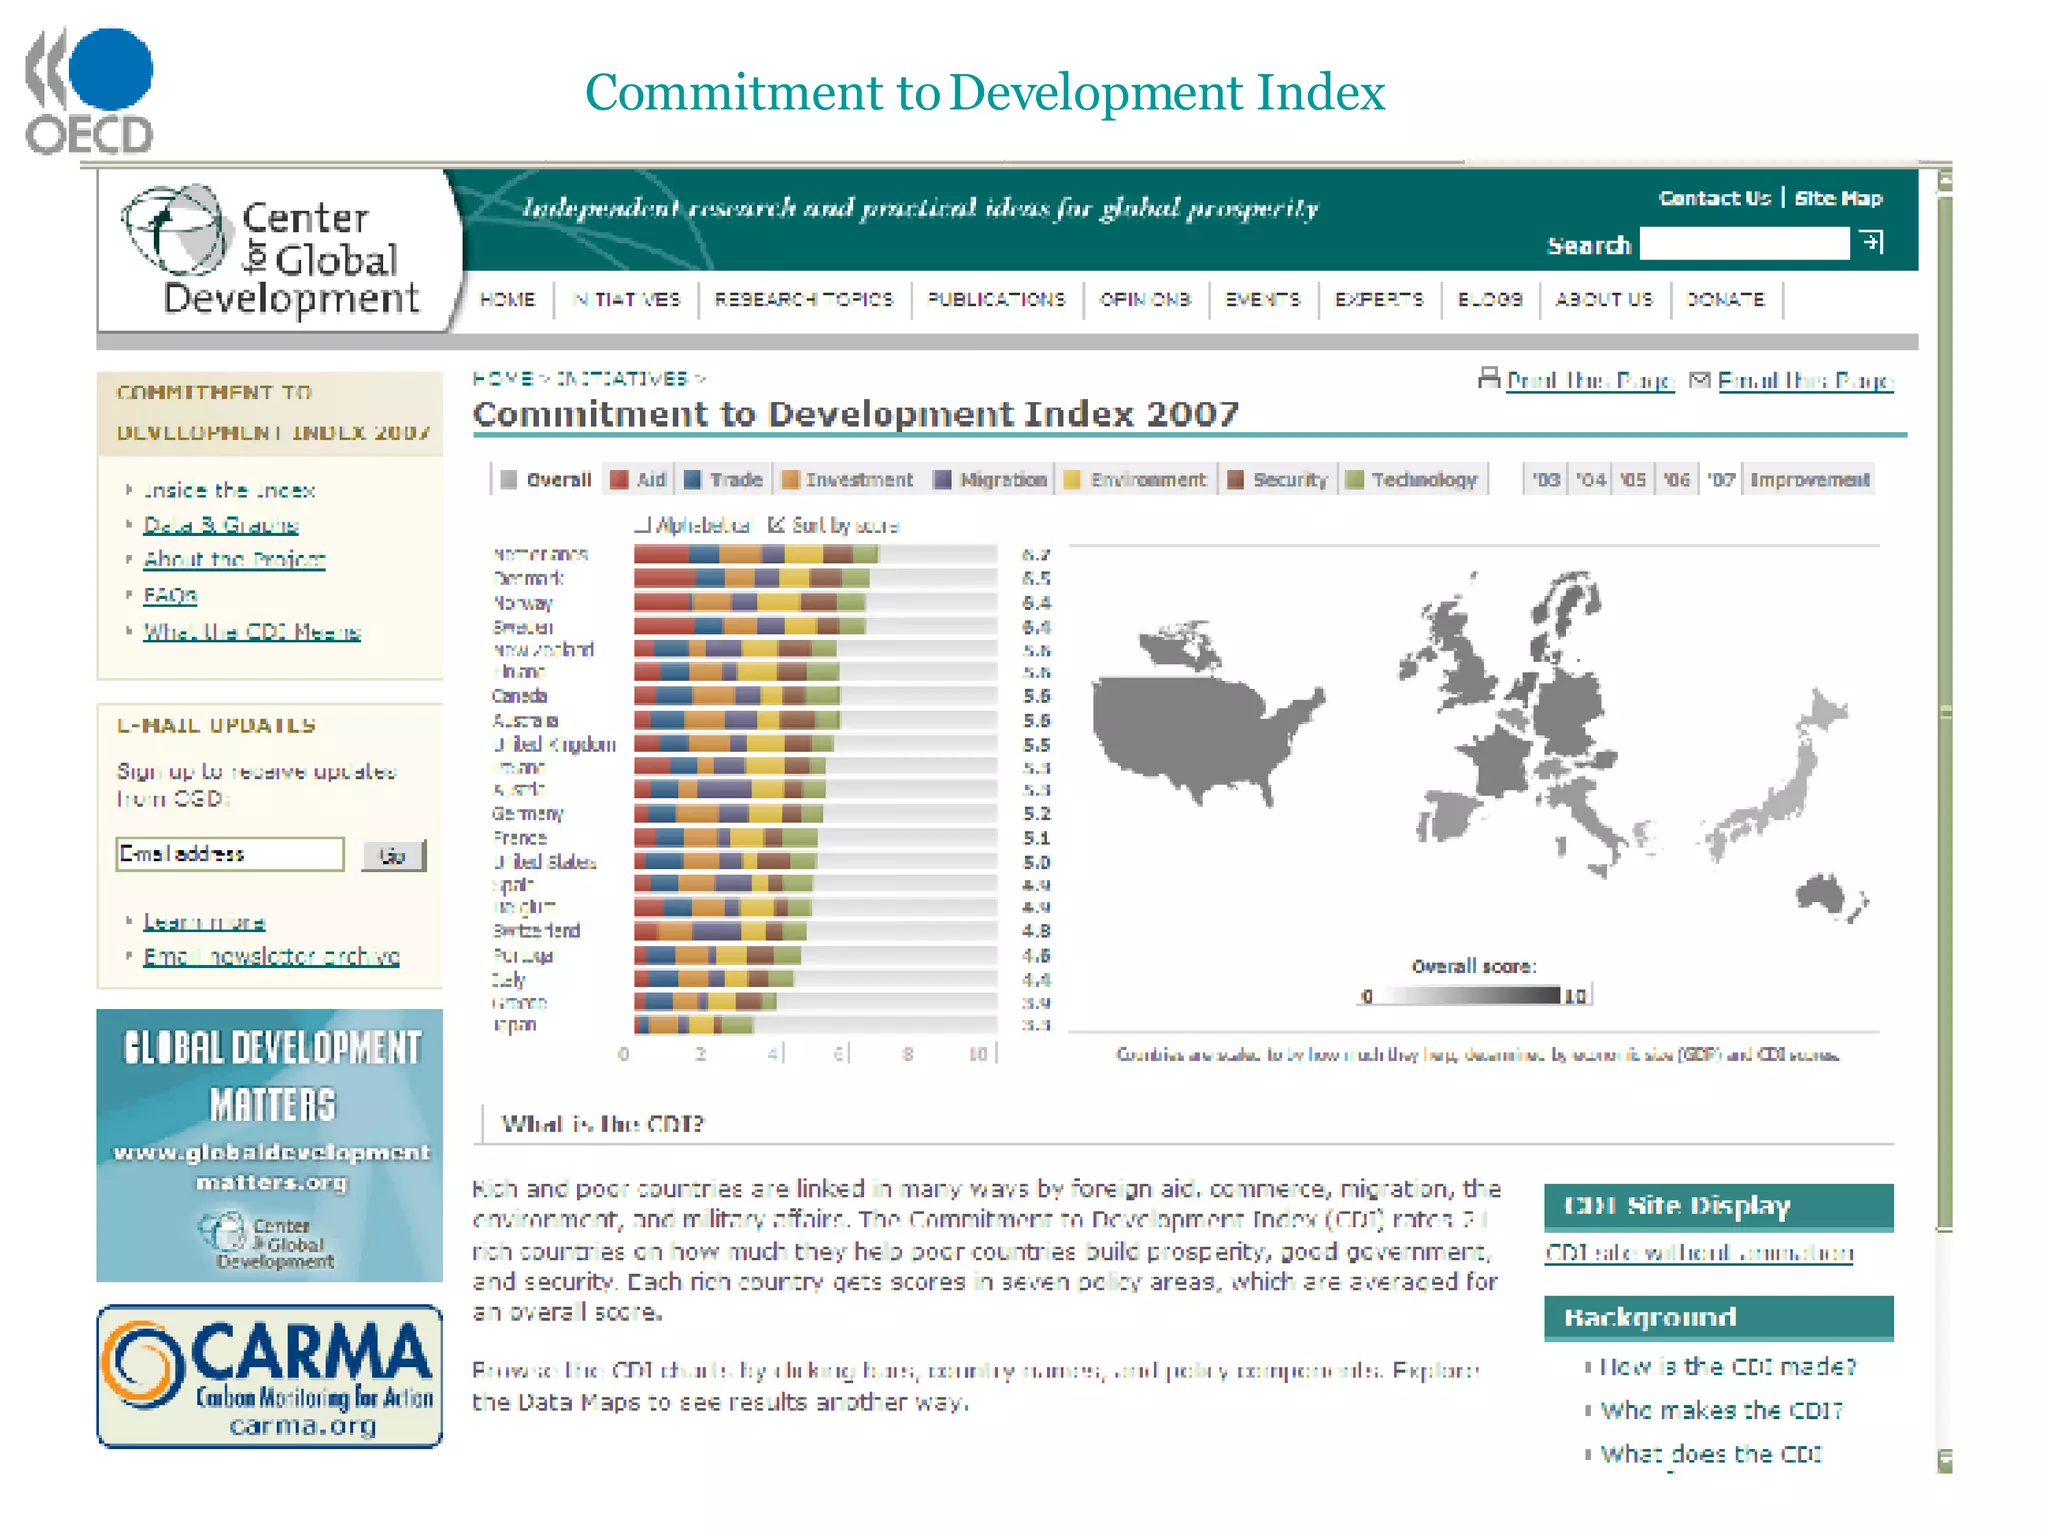Open Data & Graphs sidebar link
Viewport: 2048px width, 1536px height.
221,525
